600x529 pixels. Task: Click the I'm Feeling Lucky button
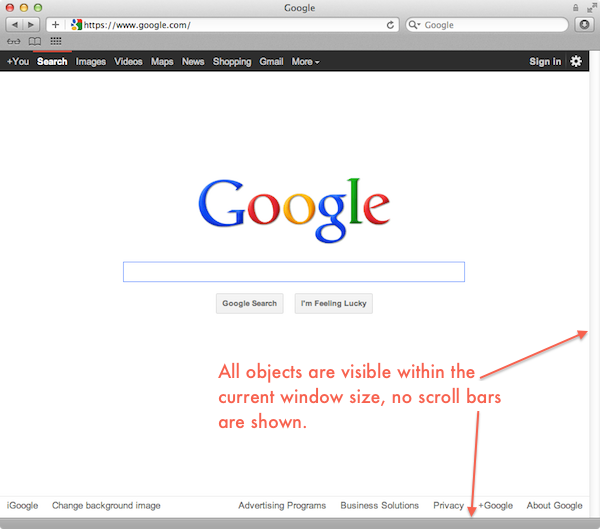pos(333,304)
